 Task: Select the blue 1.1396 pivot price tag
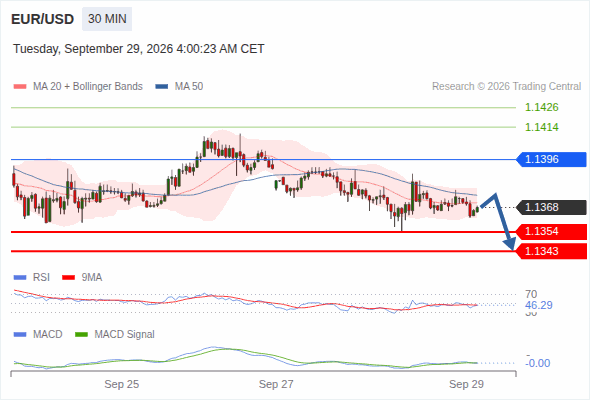[x=551, y=160]
